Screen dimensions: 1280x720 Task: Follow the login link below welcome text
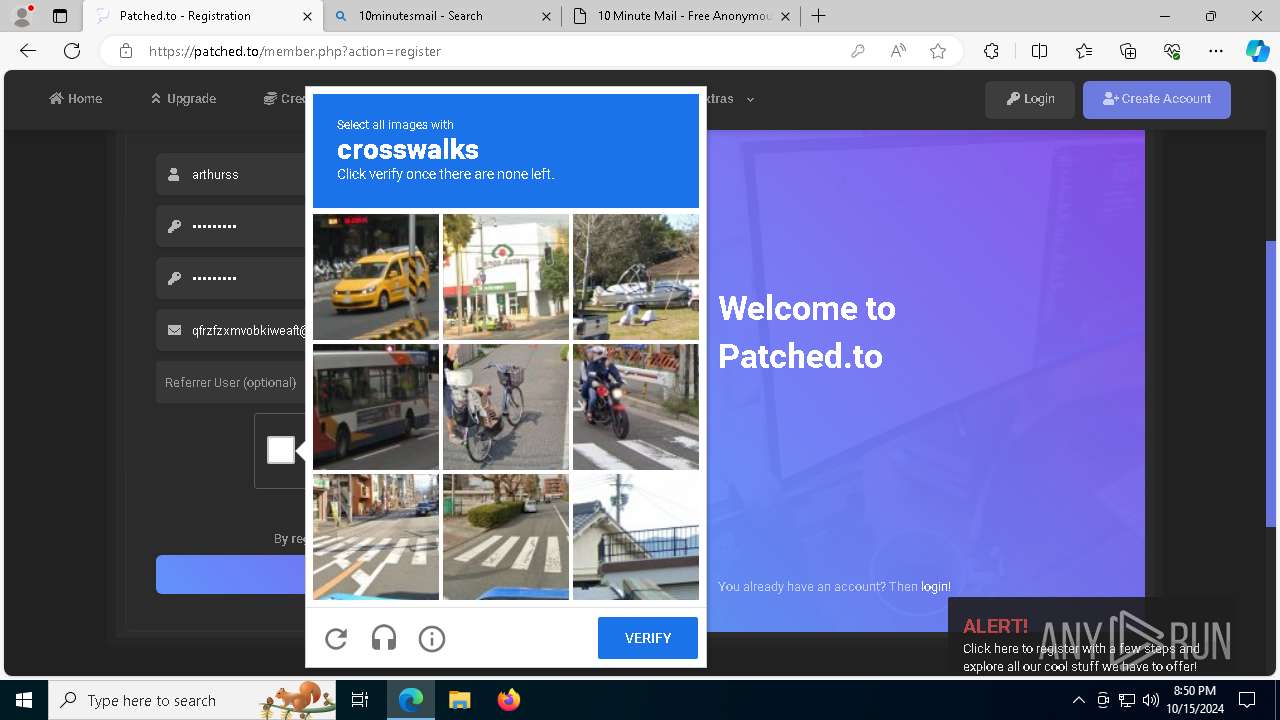[935, 587]
